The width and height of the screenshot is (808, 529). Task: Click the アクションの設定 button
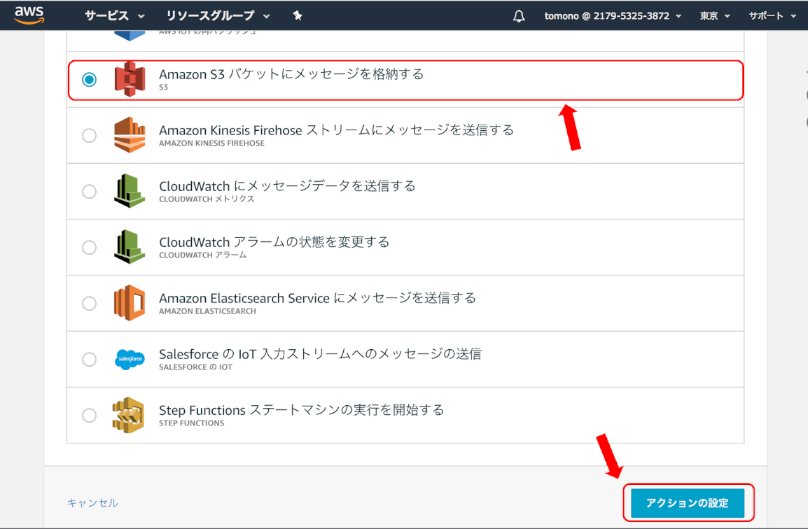pos(687,503)
